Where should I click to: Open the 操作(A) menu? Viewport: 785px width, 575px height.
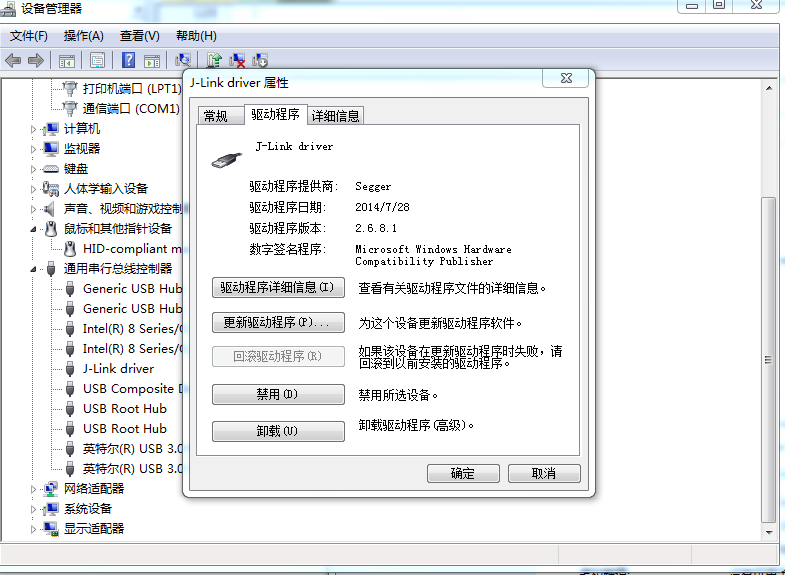[x=84, y=36]
